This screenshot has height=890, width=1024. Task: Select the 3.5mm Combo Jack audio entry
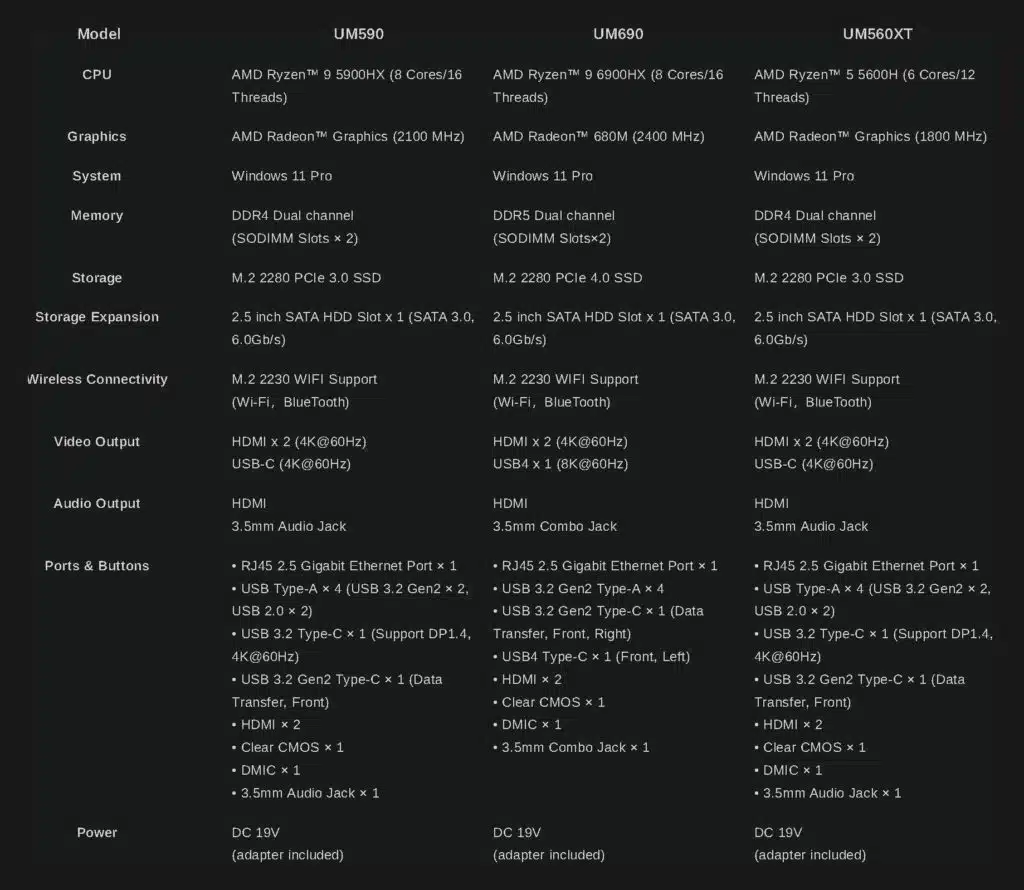(x=554, y=526)
